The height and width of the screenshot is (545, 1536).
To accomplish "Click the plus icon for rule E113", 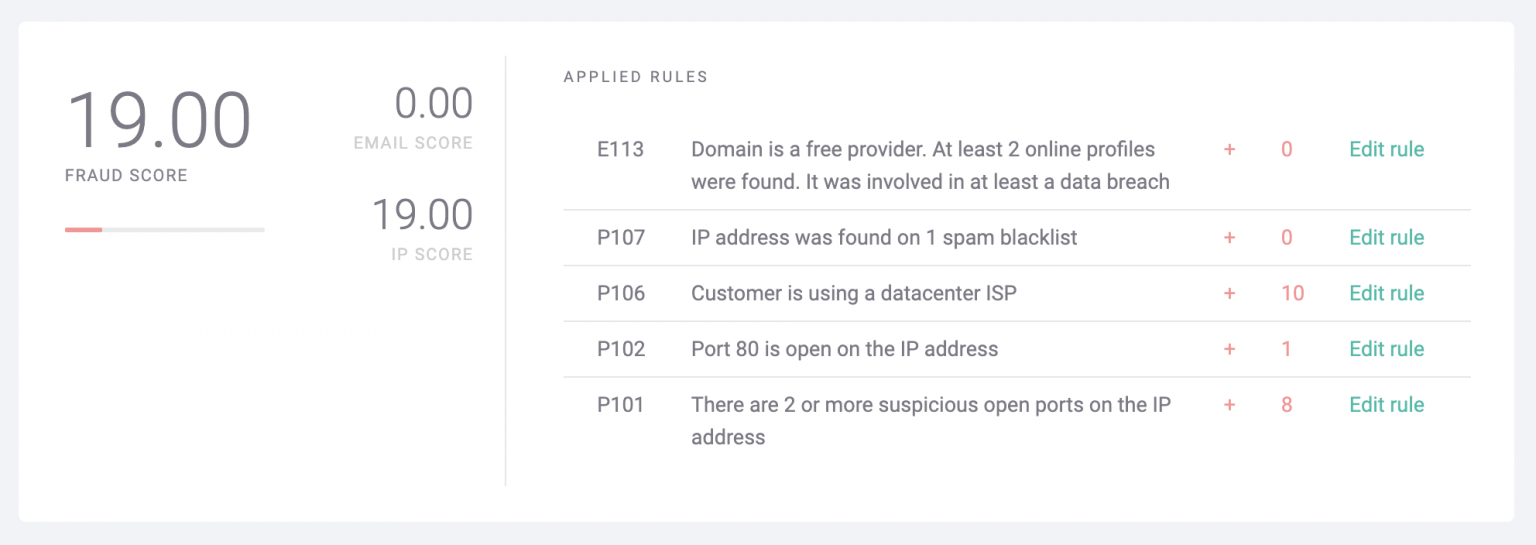I will [1229, 150].
